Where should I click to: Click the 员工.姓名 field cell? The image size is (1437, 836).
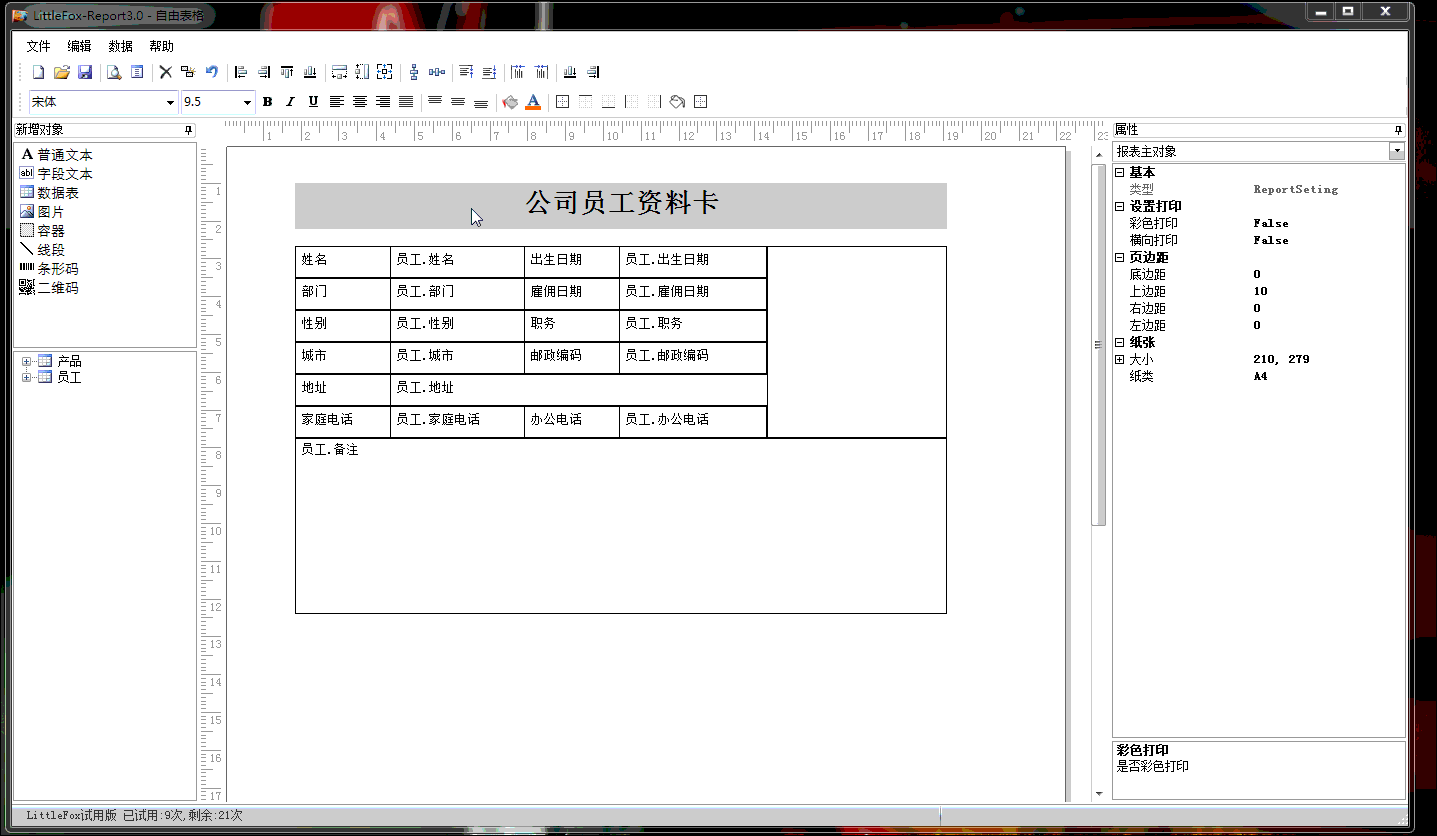tap(457, 260)
